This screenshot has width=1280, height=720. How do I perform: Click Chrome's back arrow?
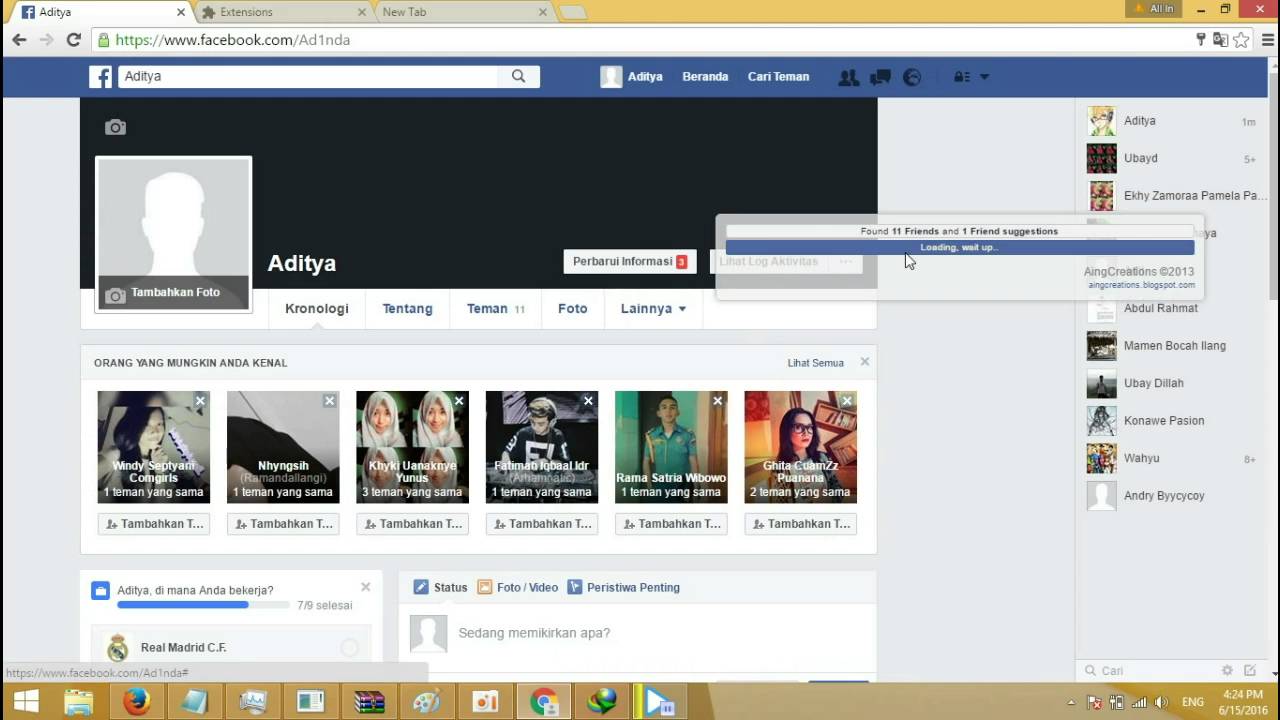[19, 40]
